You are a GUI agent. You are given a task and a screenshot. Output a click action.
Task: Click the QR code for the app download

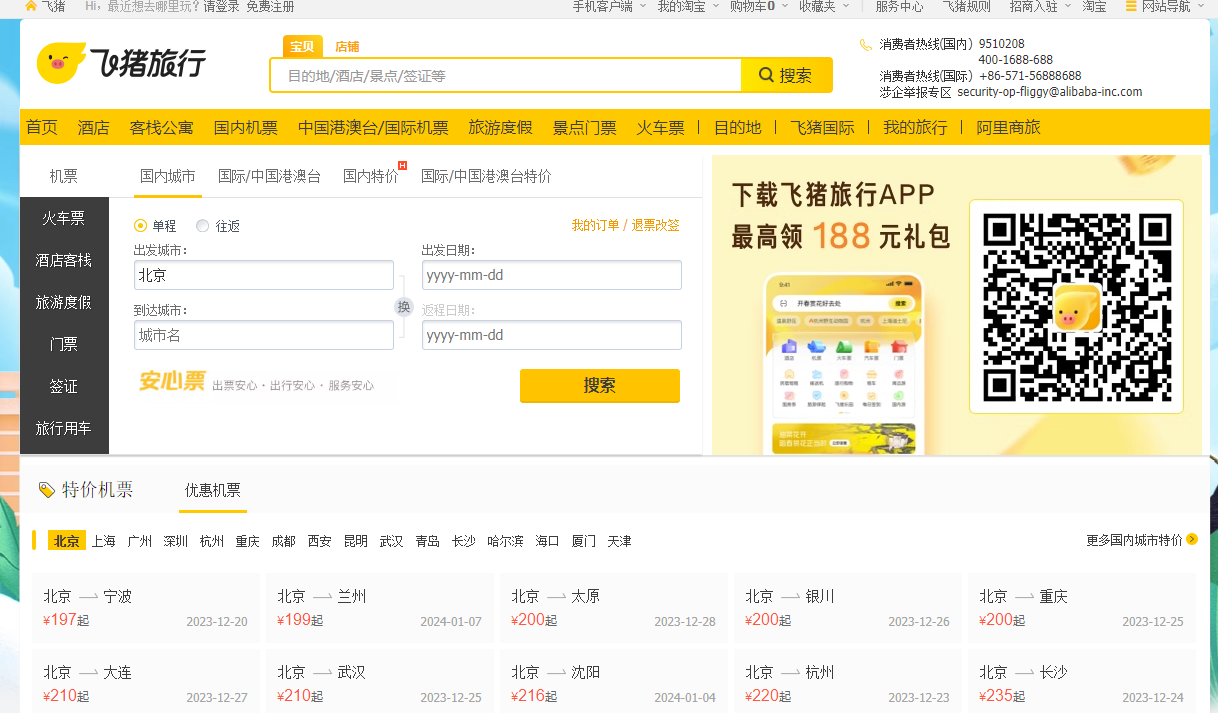coord(1076,307)
